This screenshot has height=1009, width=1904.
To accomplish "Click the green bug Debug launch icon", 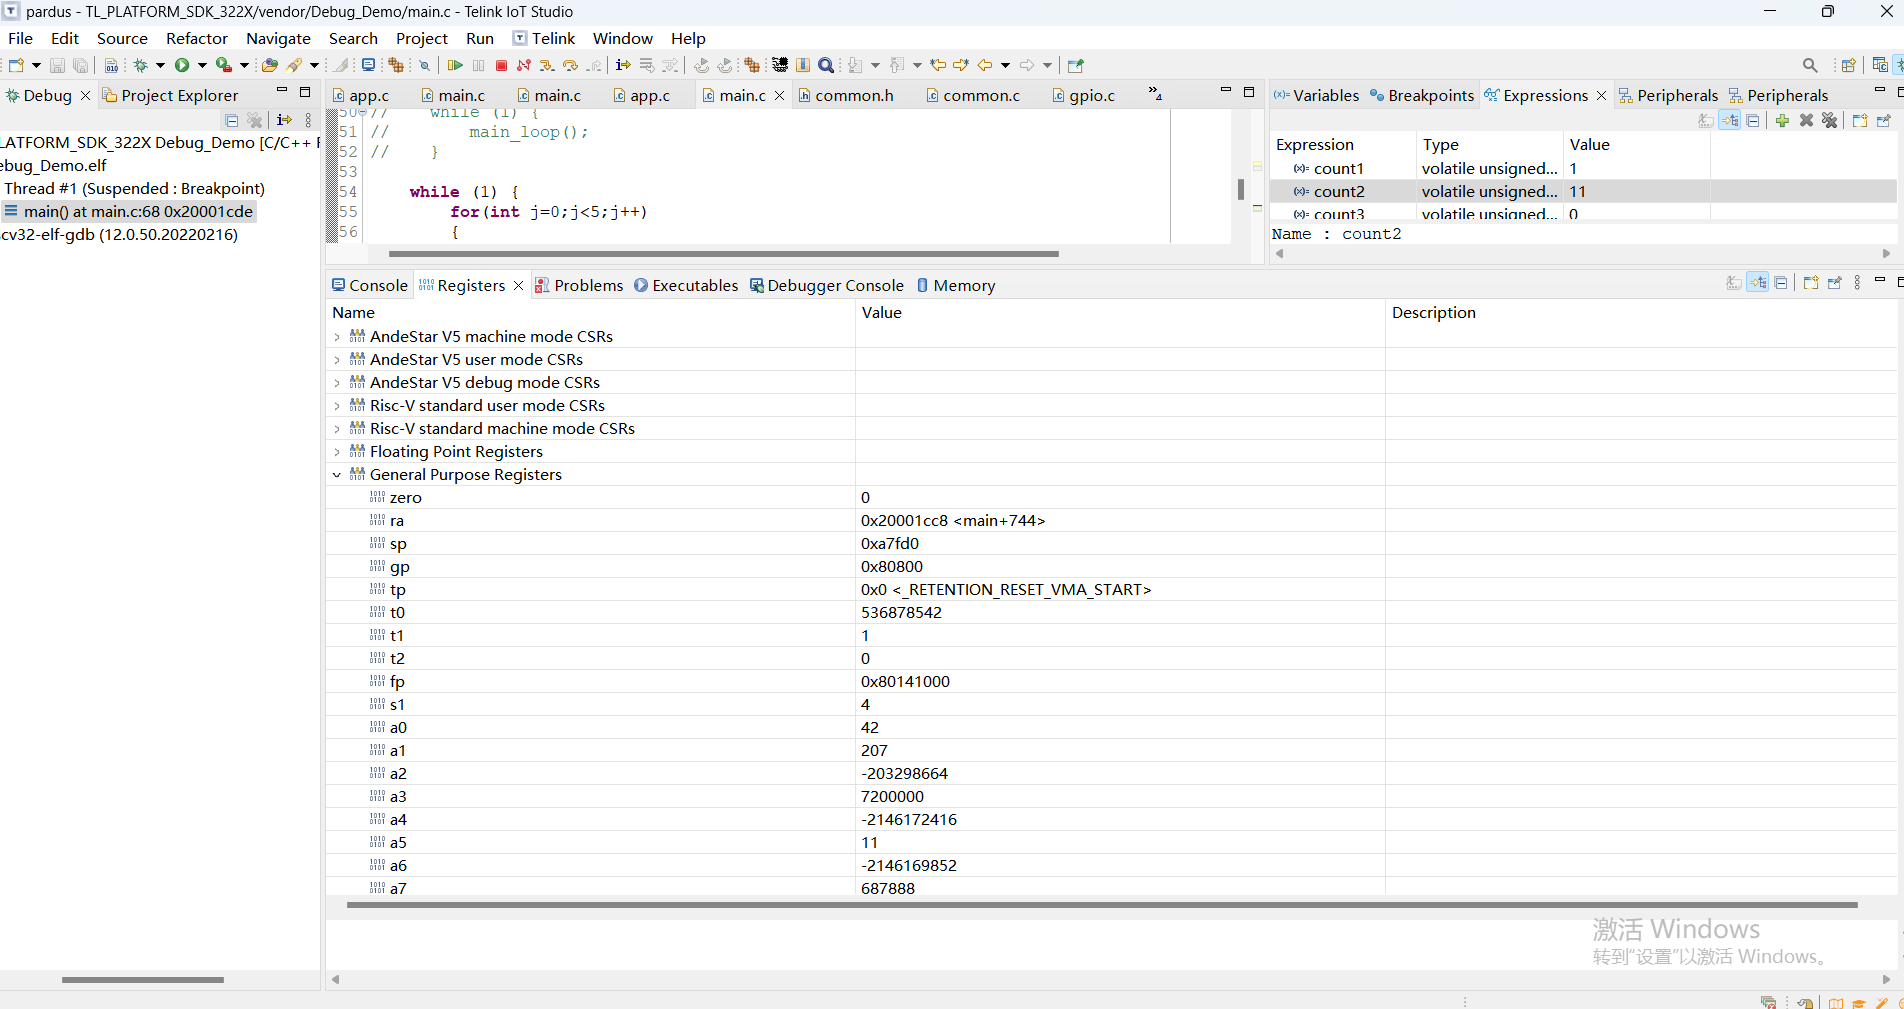I will pyautogui.click(x=141, y=65).
